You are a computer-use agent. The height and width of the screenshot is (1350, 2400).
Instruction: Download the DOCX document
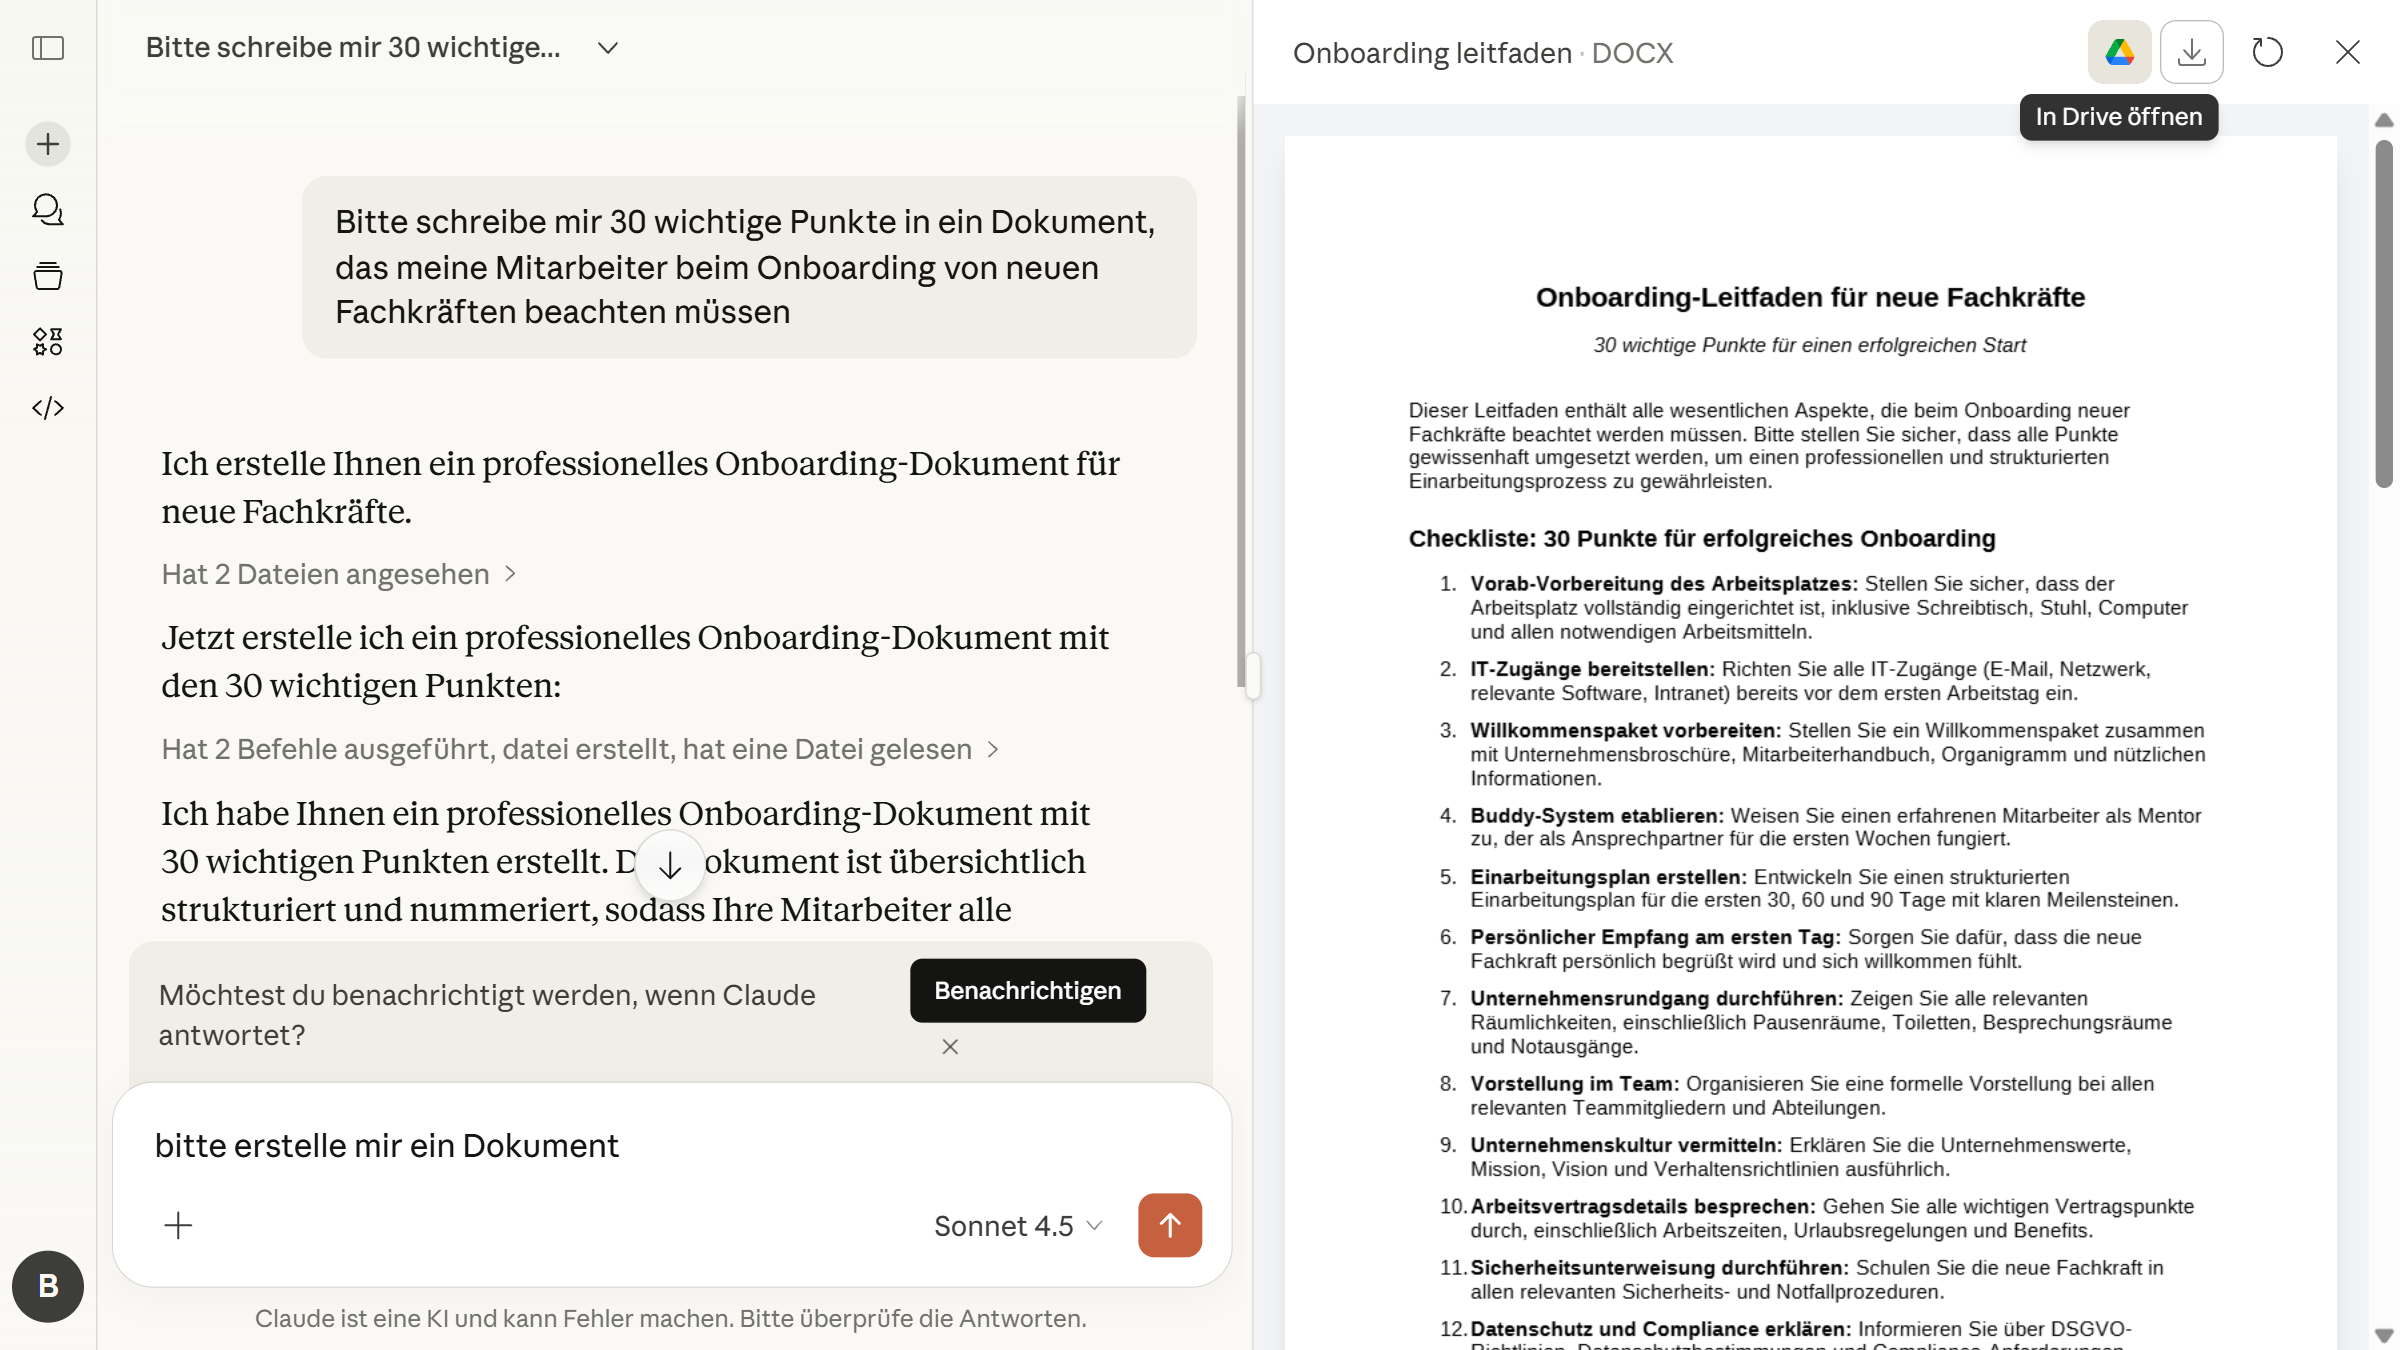(2191, 52)
